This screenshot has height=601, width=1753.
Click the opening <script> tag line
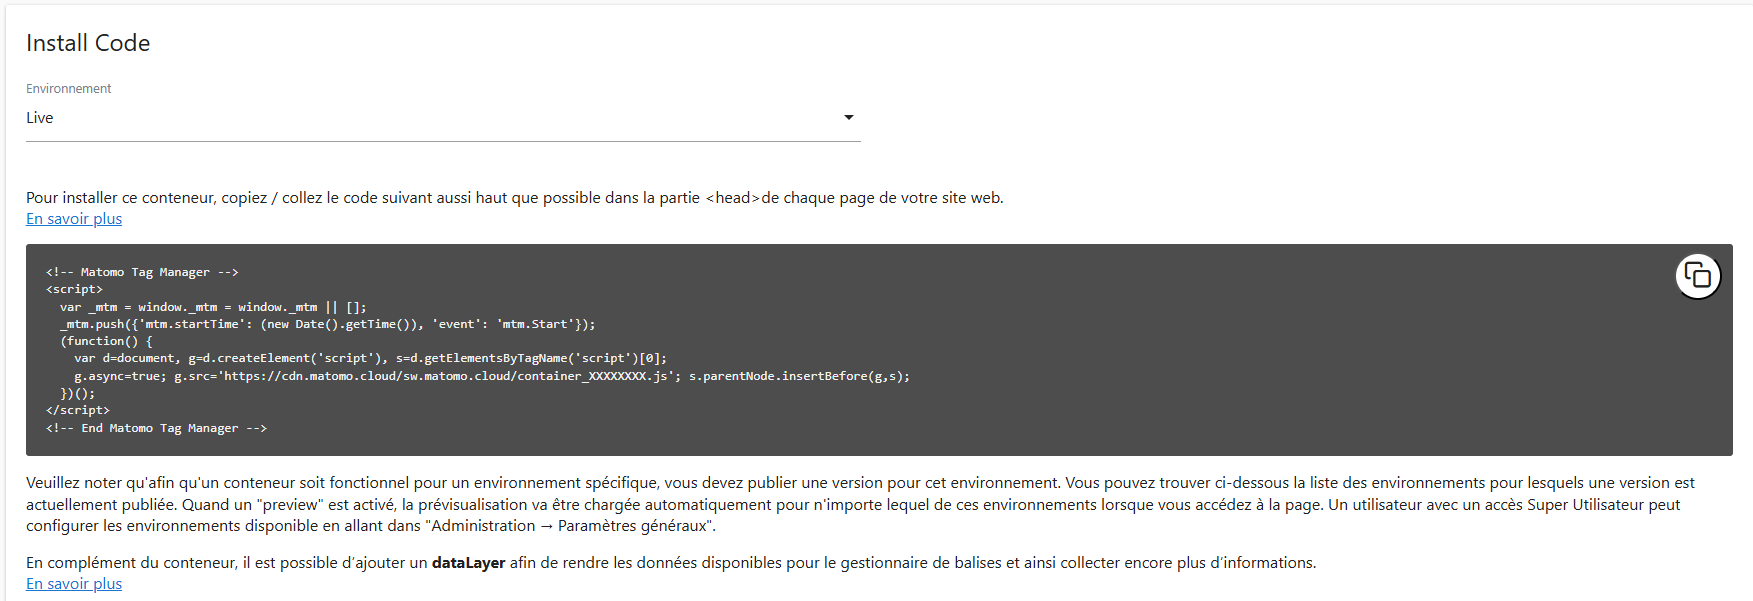74,289
